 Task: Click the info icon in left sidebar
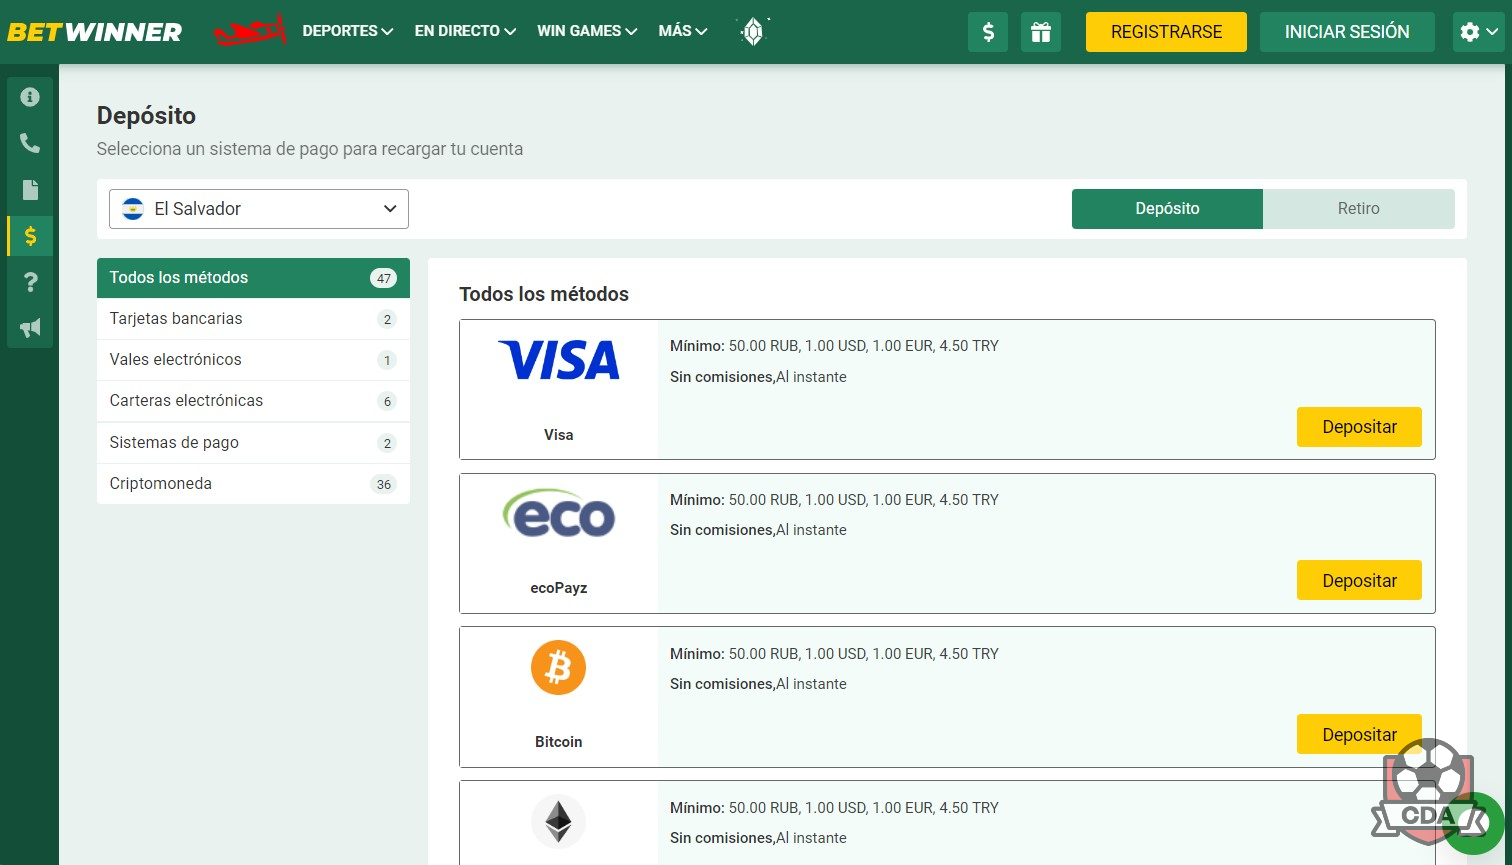(30, 97)
